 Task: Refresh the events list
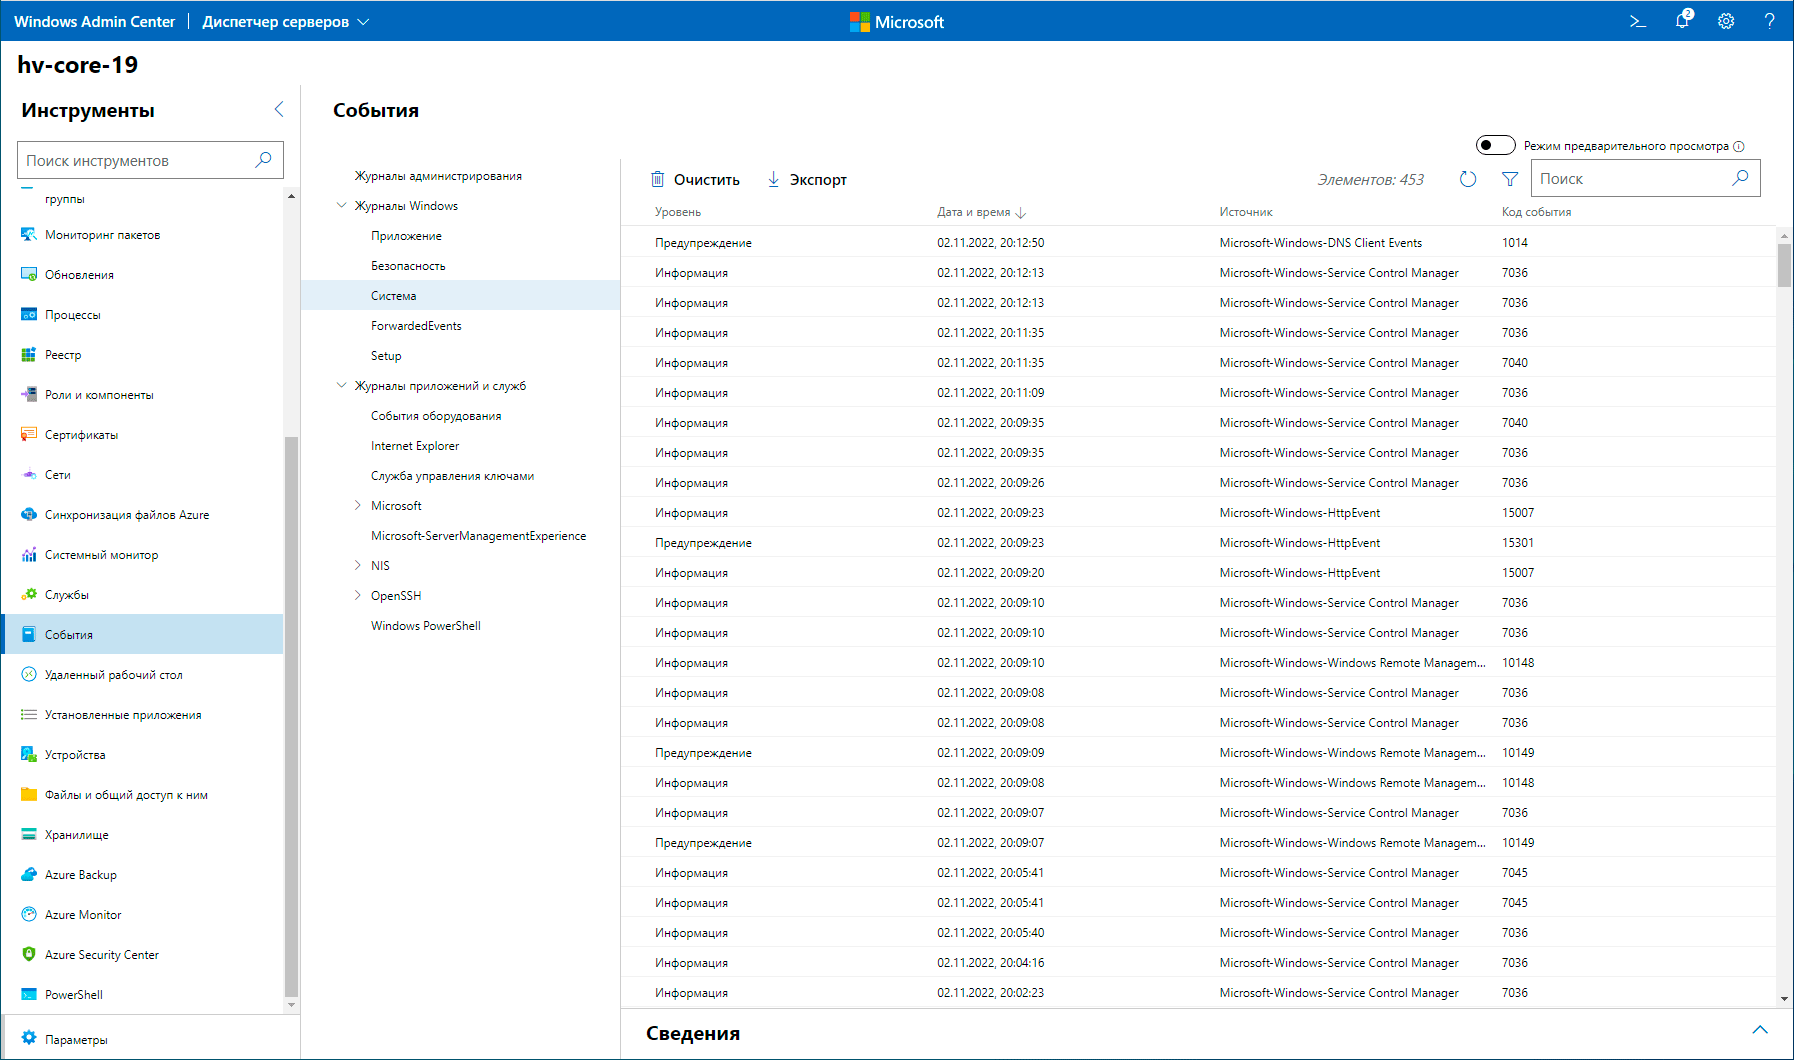point(1467,179)
